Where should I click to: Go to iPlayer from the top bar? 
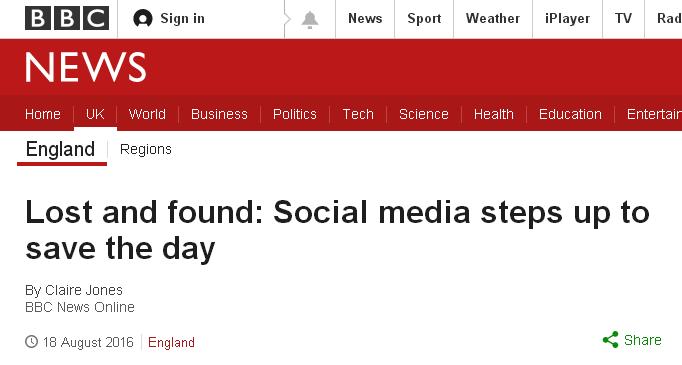(567, 19)
